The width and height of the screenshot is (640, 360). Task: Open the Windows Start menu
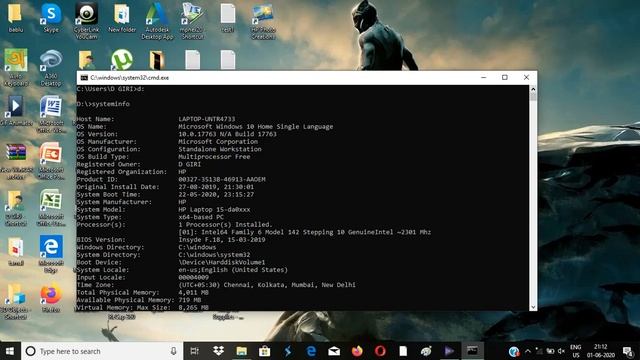[10, 351]
